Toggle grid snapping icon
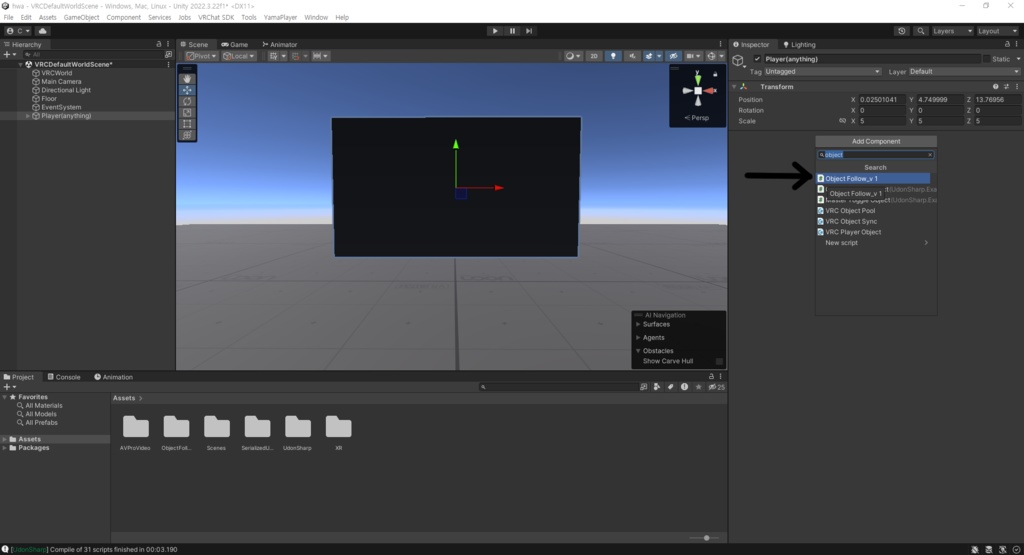The width and height of the screenshot is (1024, 555). tap(298, 56)
